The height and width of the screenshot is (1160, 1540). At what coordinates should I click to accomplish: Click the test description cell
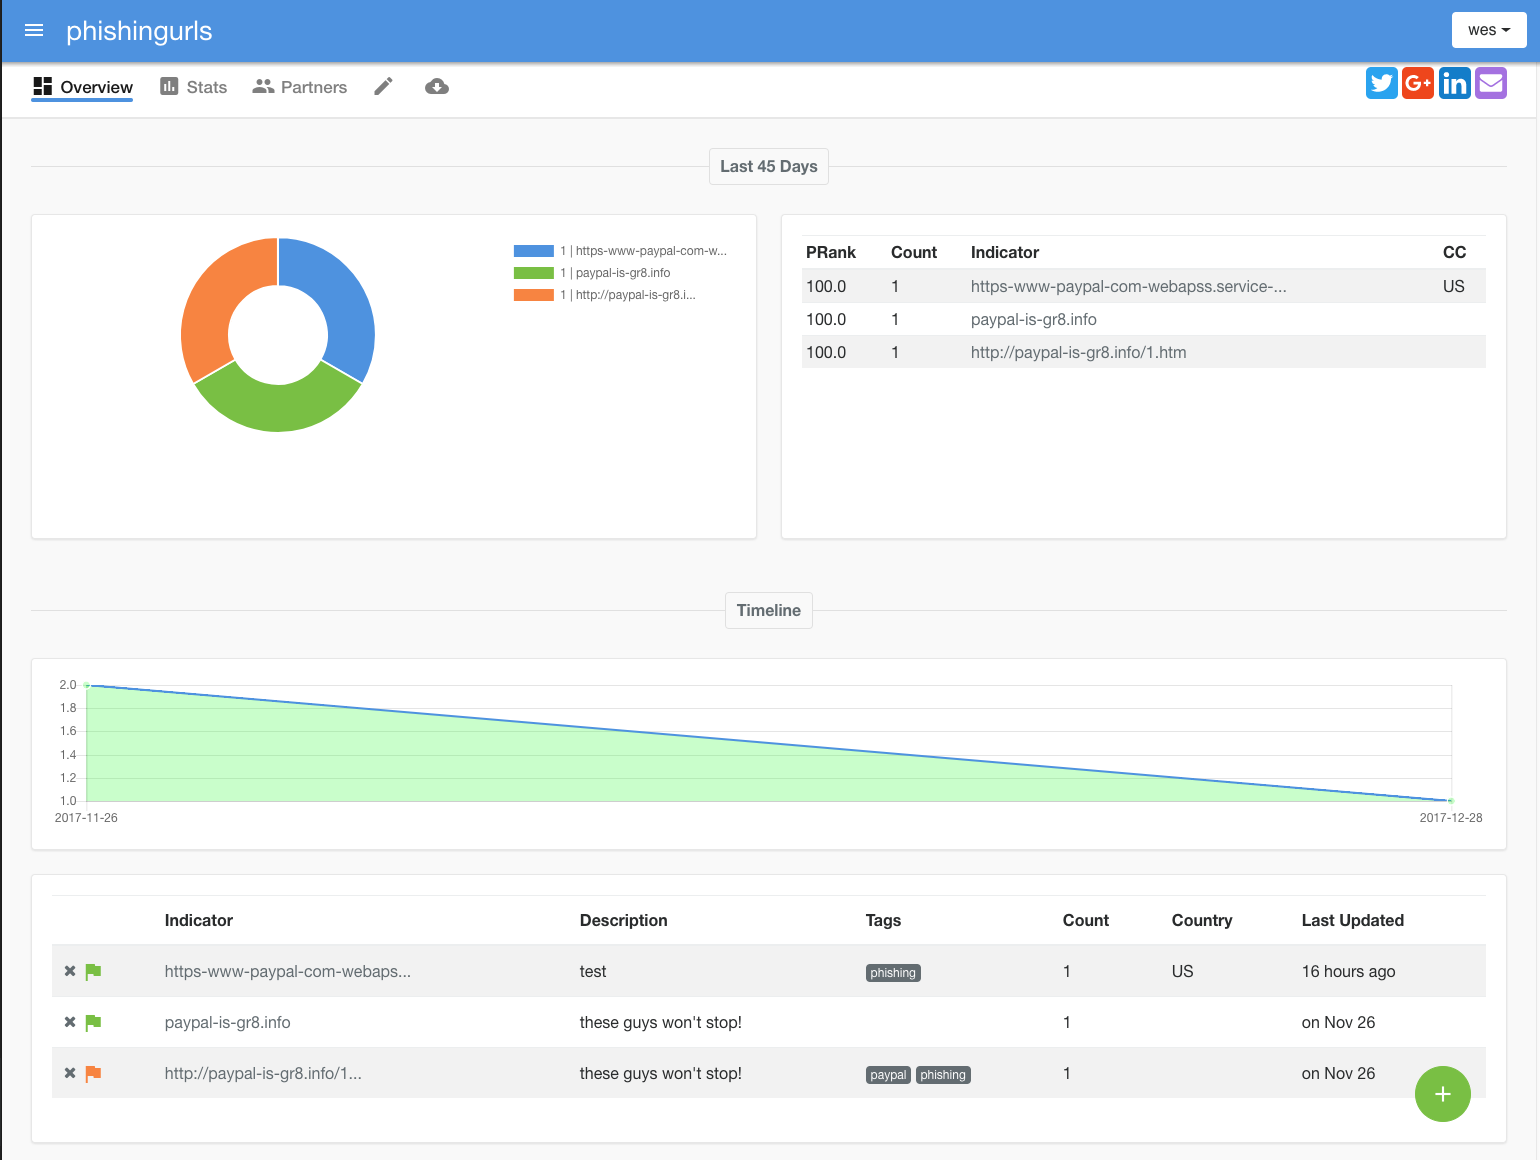(x=593, y=971)
